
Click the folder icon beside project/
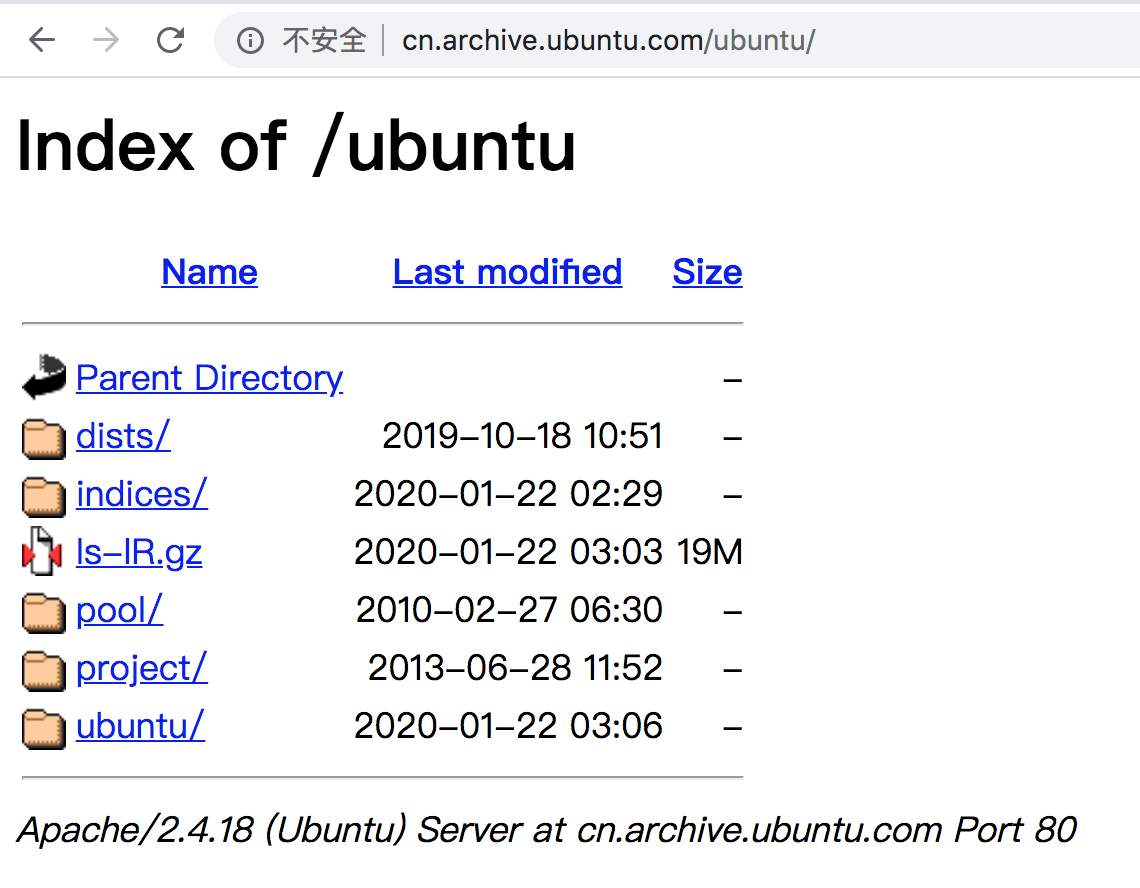[43, 669]
